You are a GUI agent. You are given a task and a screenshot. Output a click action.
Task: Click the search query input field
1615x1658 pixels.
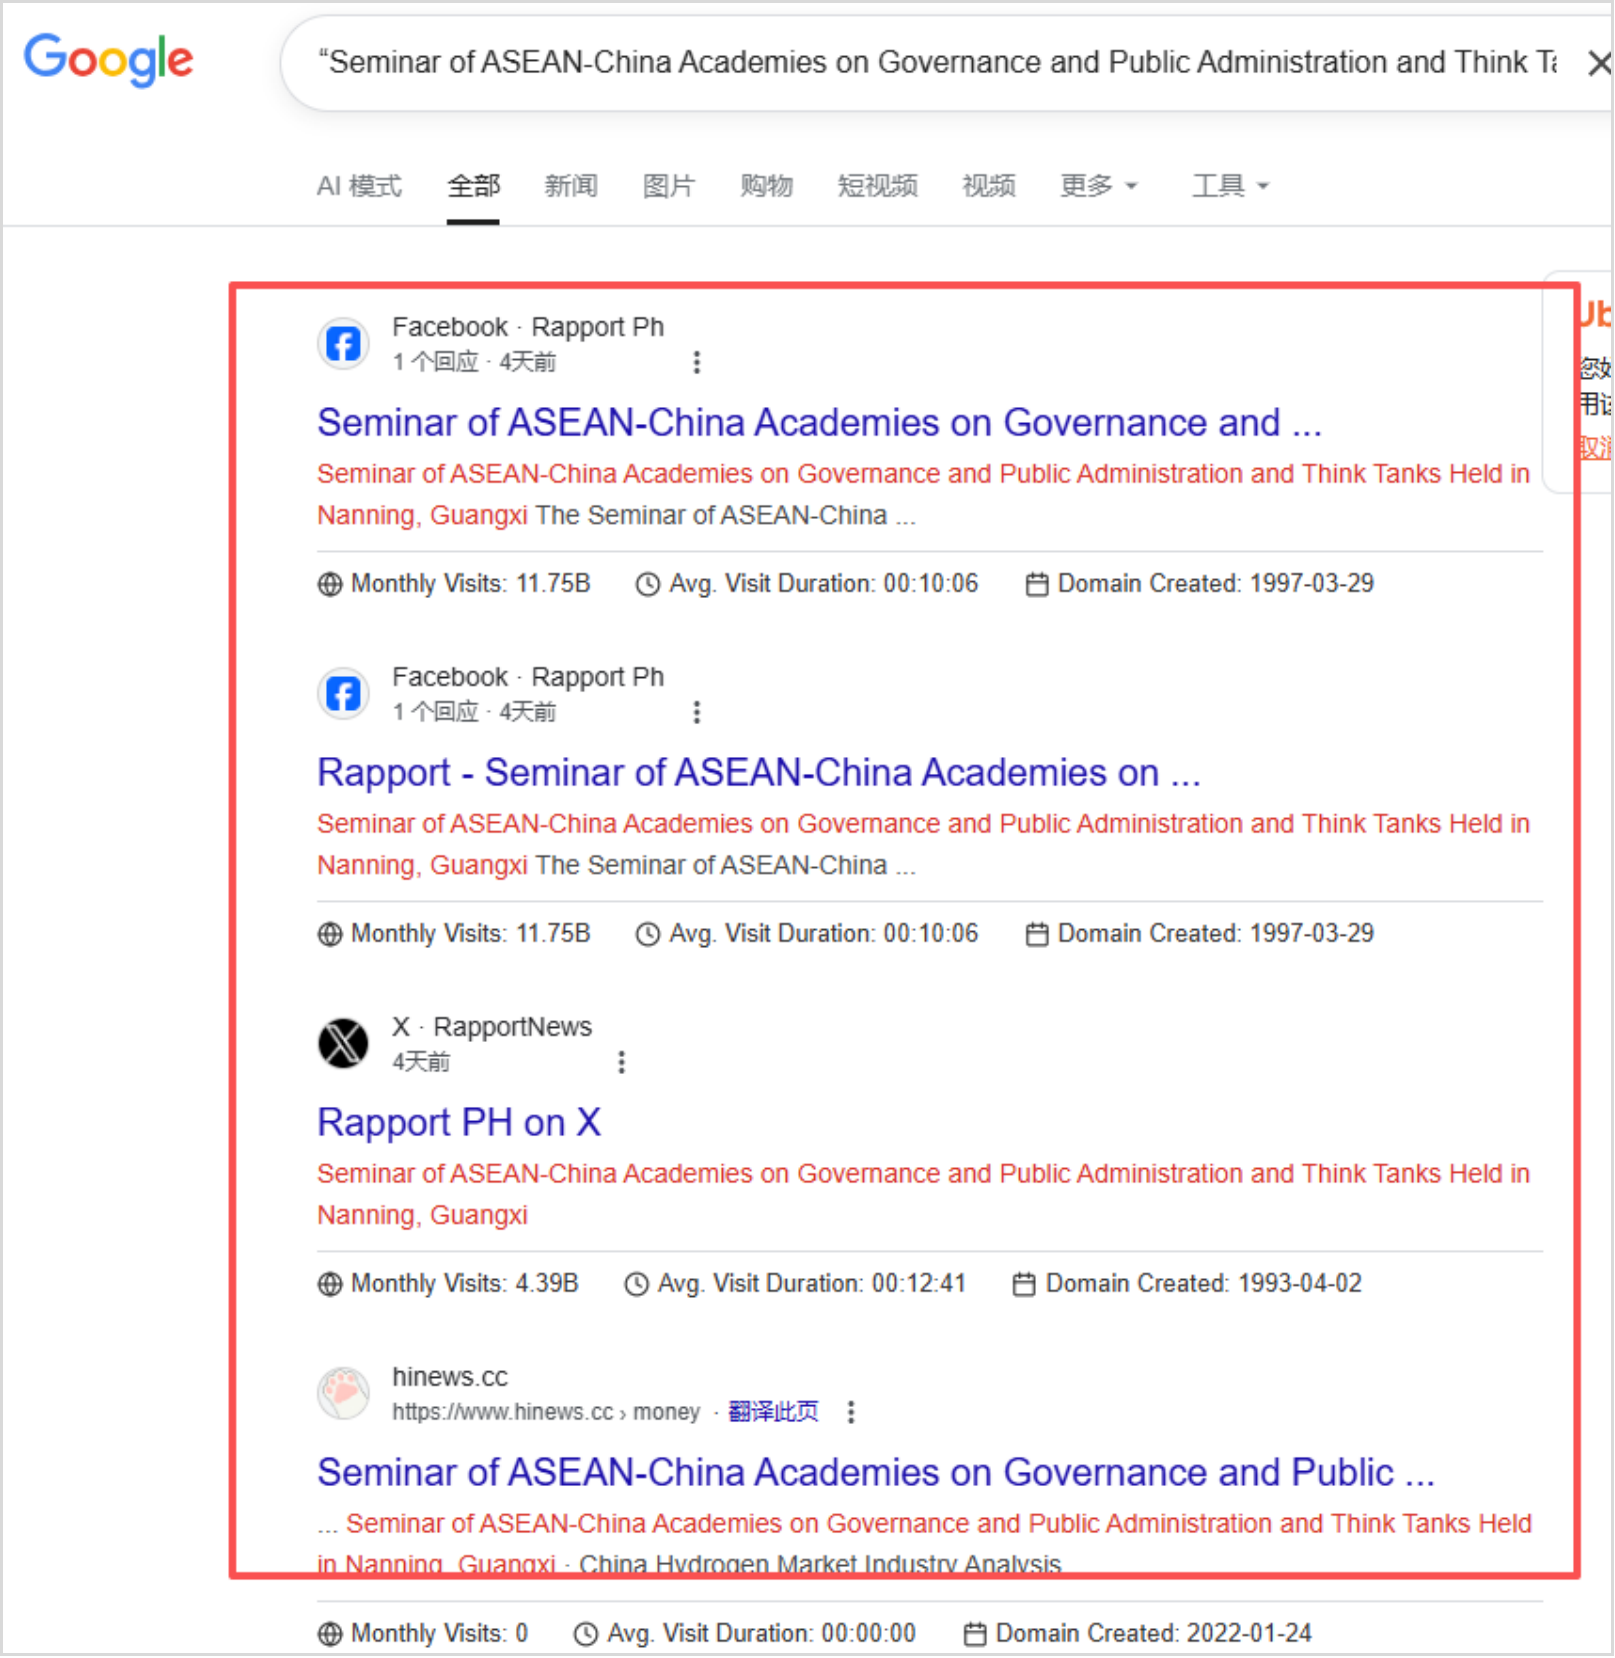pos(936,63)
